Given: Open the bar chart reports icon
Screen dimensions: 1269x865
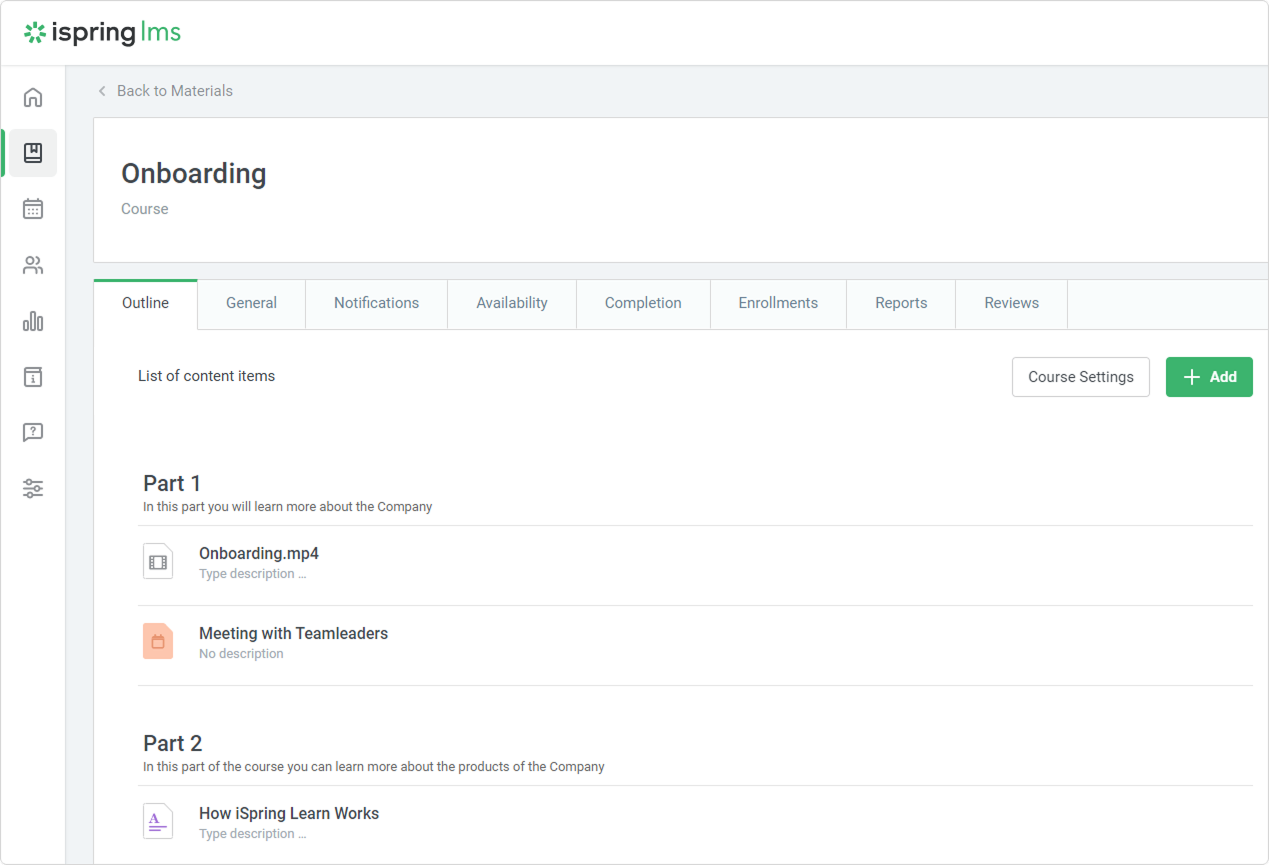Looking at the screenshot, I should click(33, 321).
